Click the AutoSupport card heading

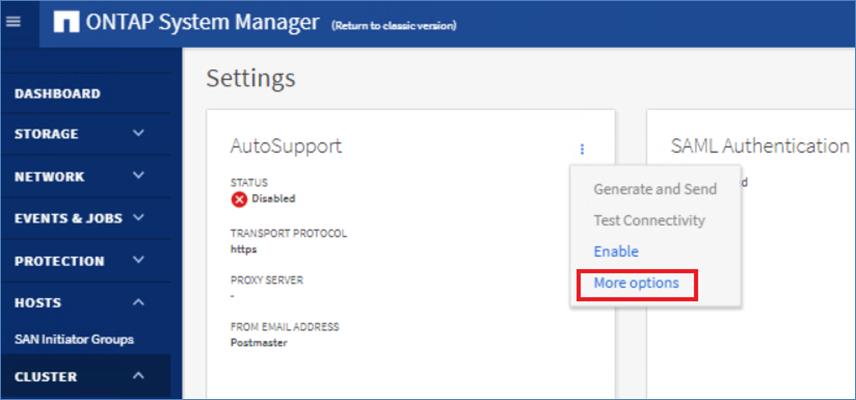coord(286,146)
